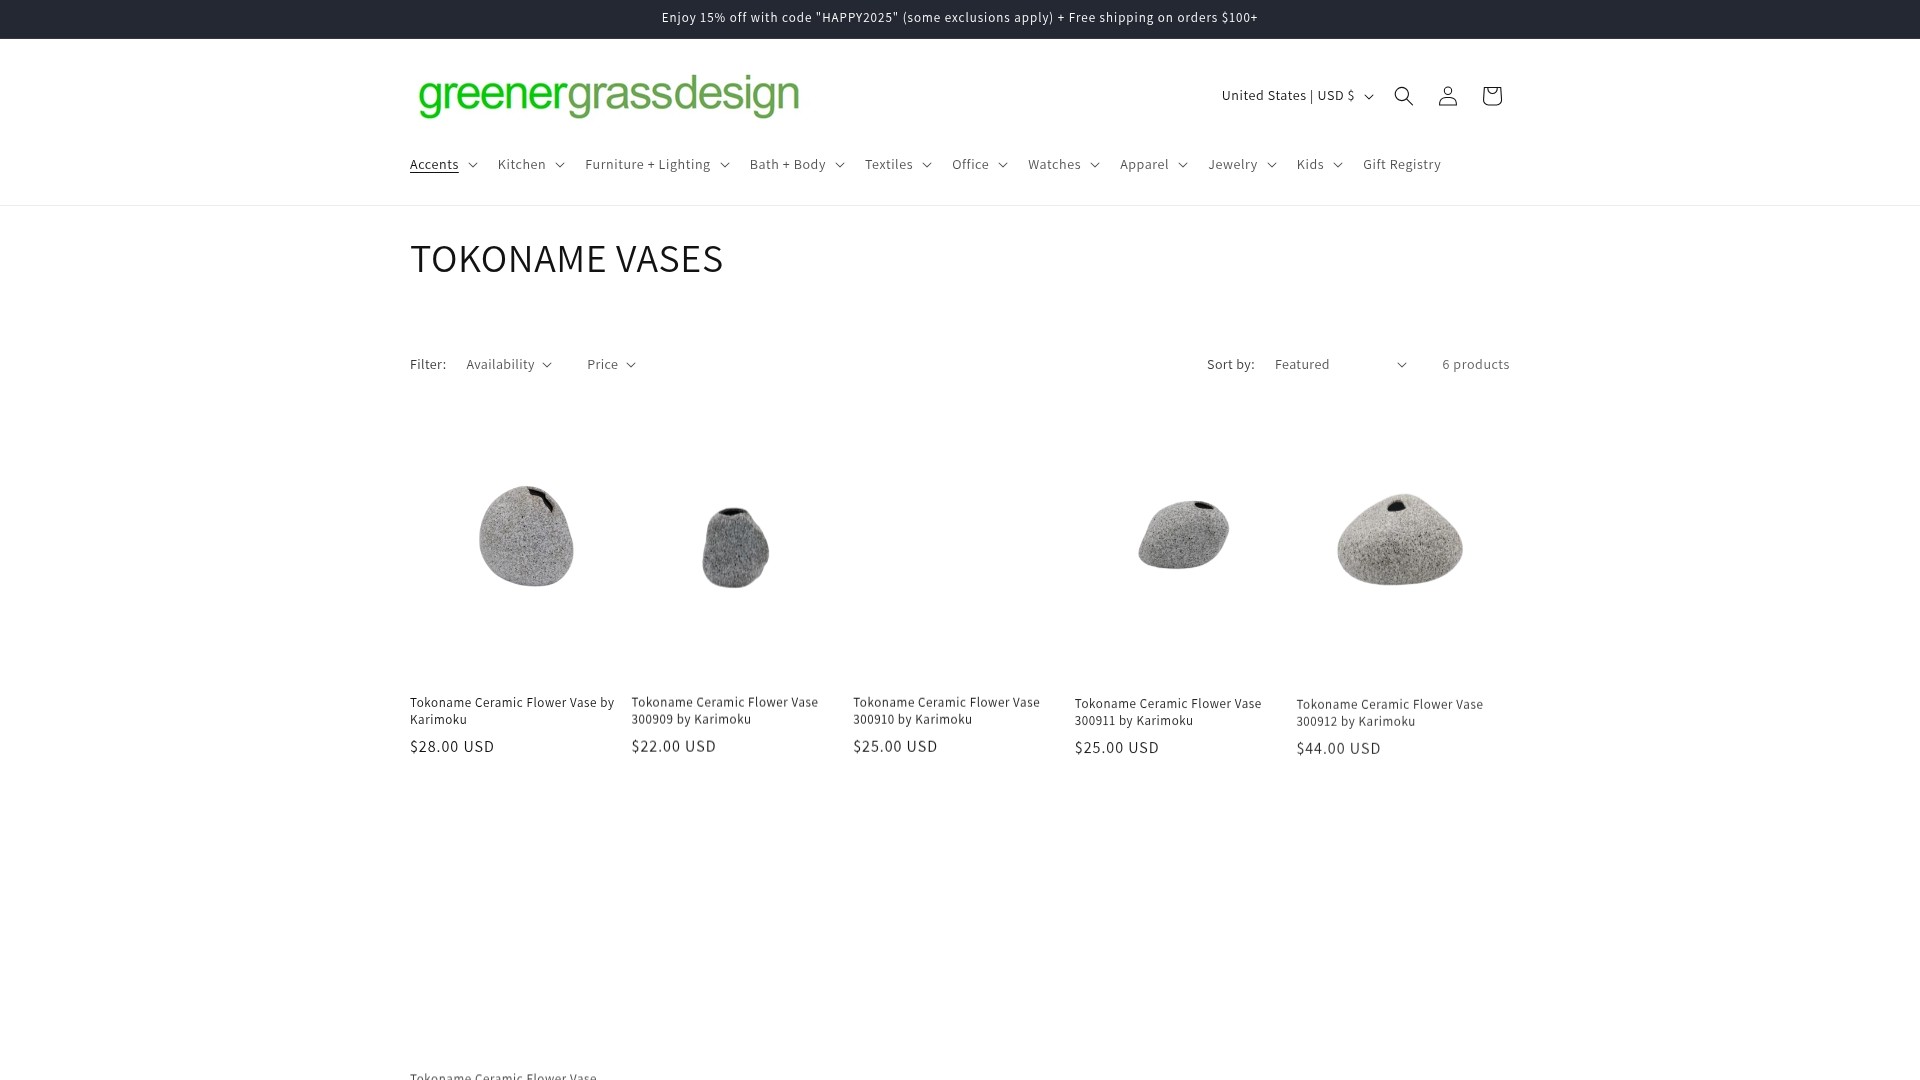Viewport: 1920px width, 1080px height.
Task: Open the Availability filter dropdown
Action: 509,364
